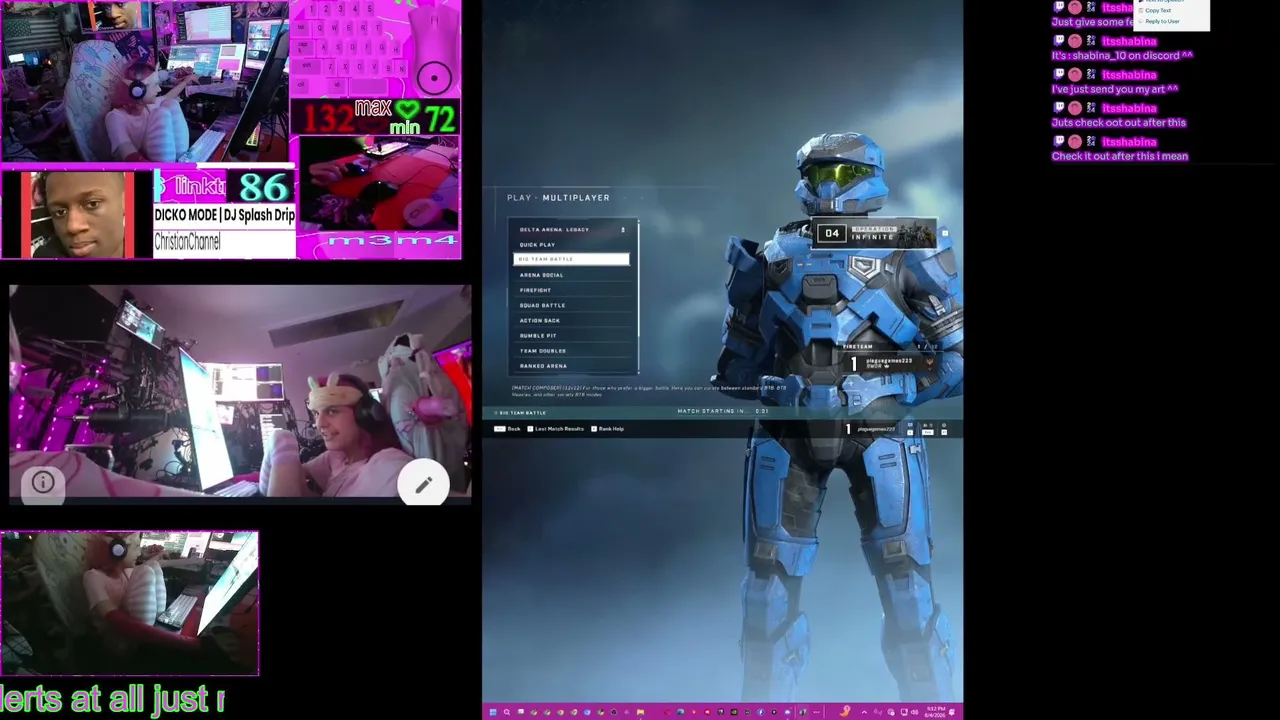
Task: Click the Delta Arena Legacy player icon
Action: click(622, 229)
